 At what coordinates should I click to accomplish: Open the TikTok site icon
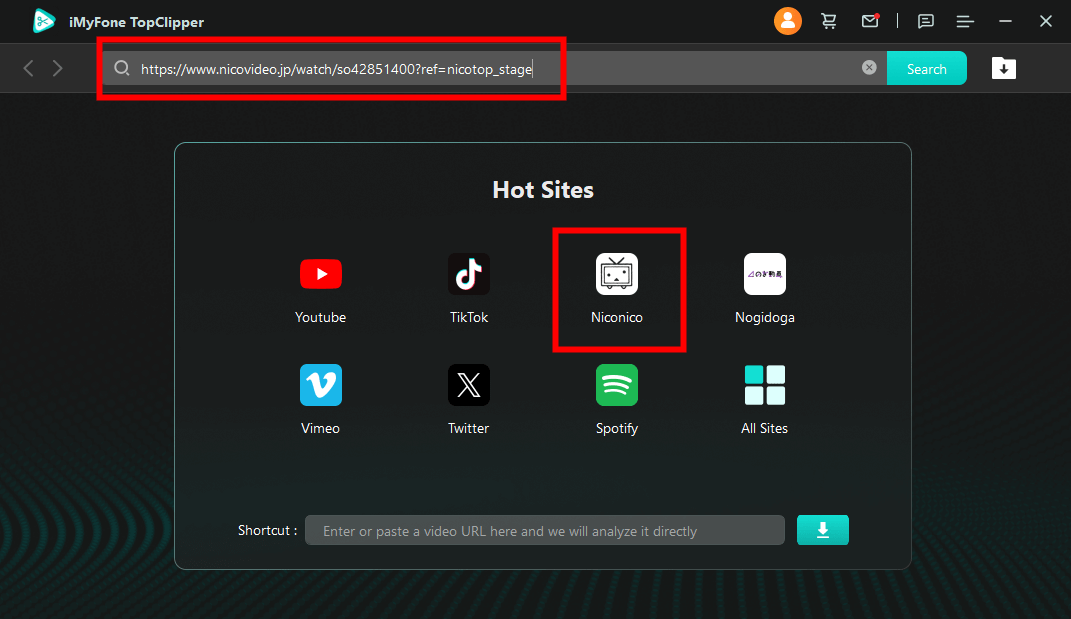click(469, 274)
